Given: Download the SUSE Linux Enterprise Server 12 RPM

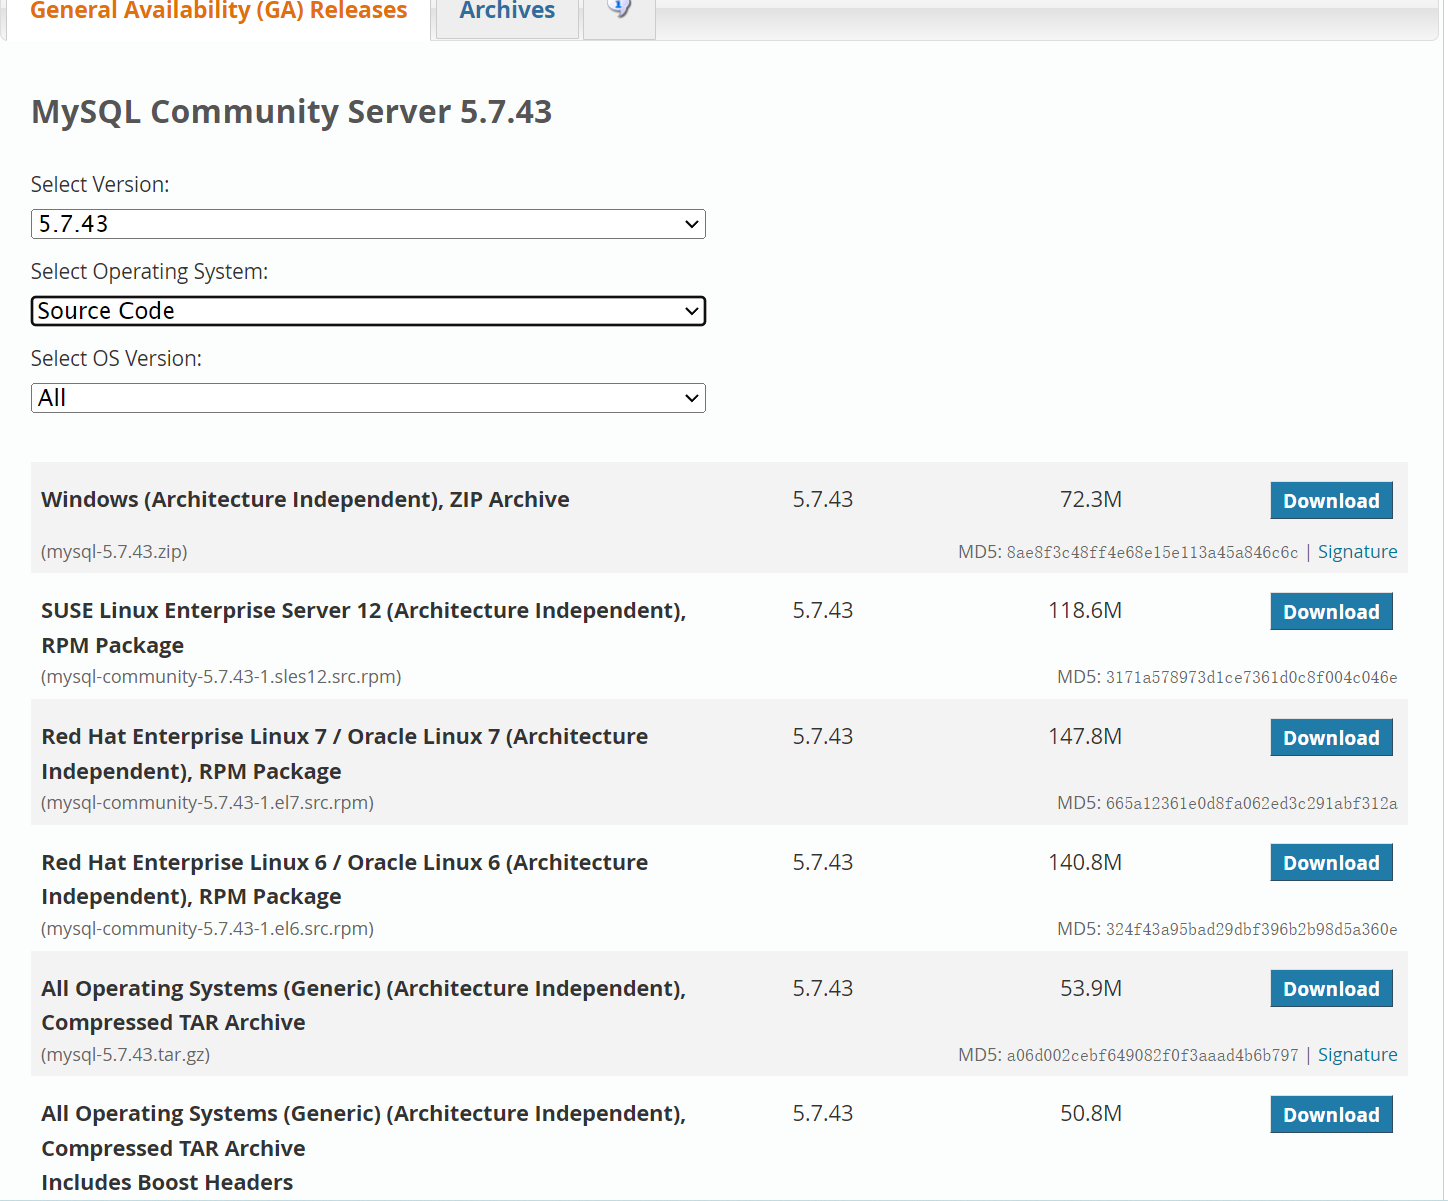Looking at the screenshot, I should pos(1331,612).
